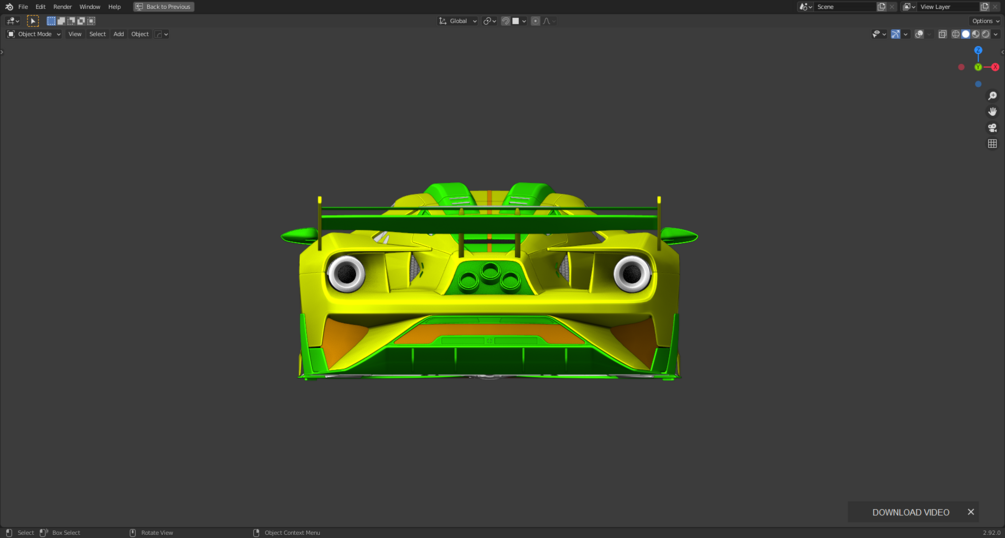Open the File menu
Image resolution: width=1005 pixels, height=538 pixels.
[23, 6]
